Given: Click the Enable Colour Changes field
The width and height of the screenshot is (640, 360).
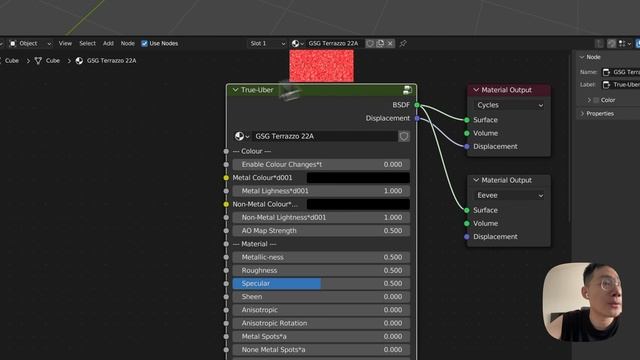Looking at the screenshot, I should 321,164.
